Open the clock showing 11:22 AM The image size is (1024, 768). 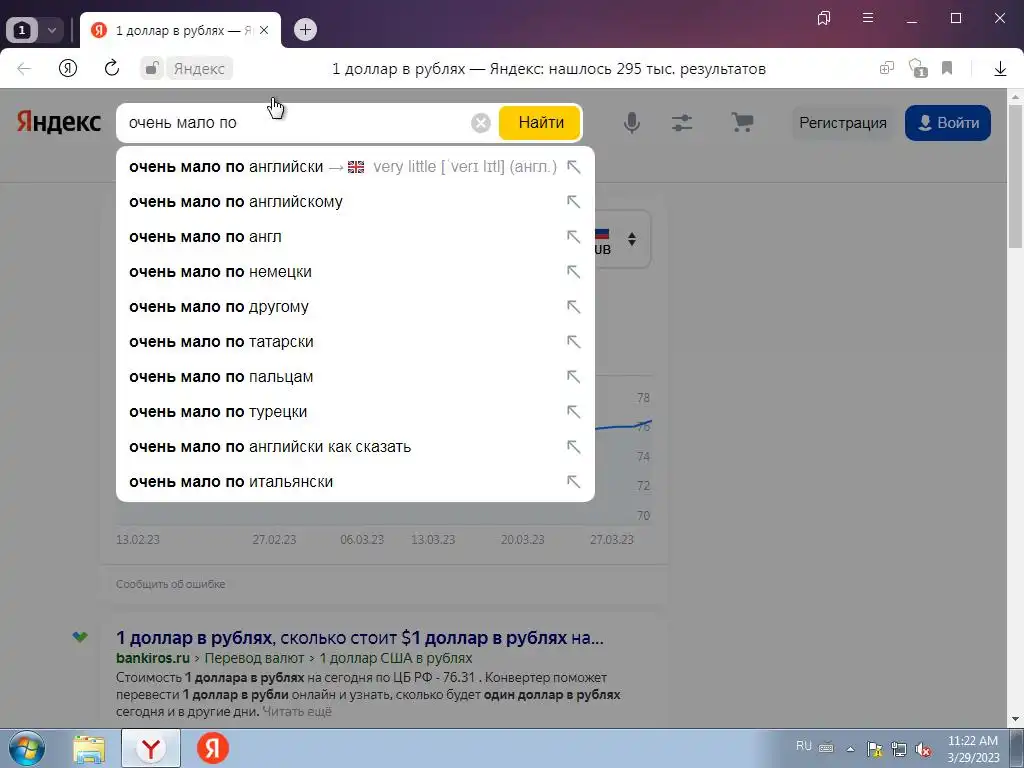point(973,749)
